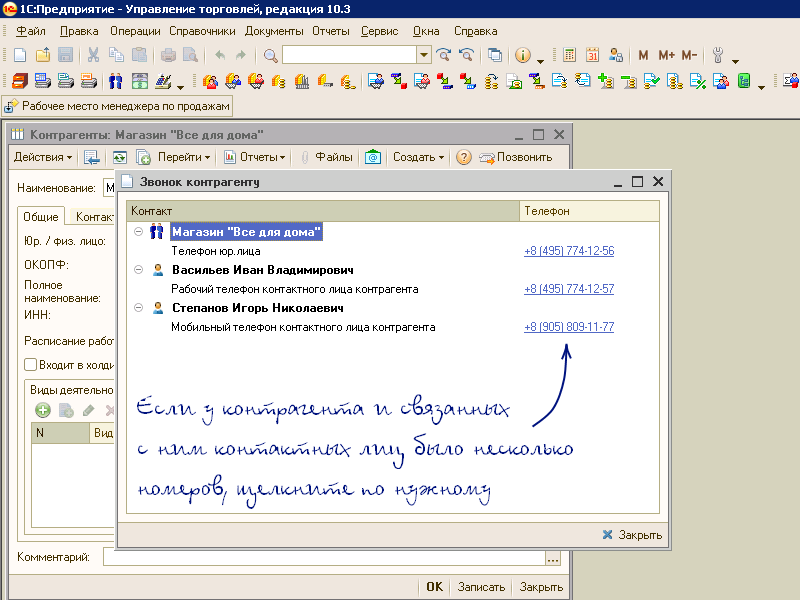Screen dimensions: 800x600
Task: Click the question mark help icon in Контрагенты
Action: pyautogui.click(x=463, y=157)
